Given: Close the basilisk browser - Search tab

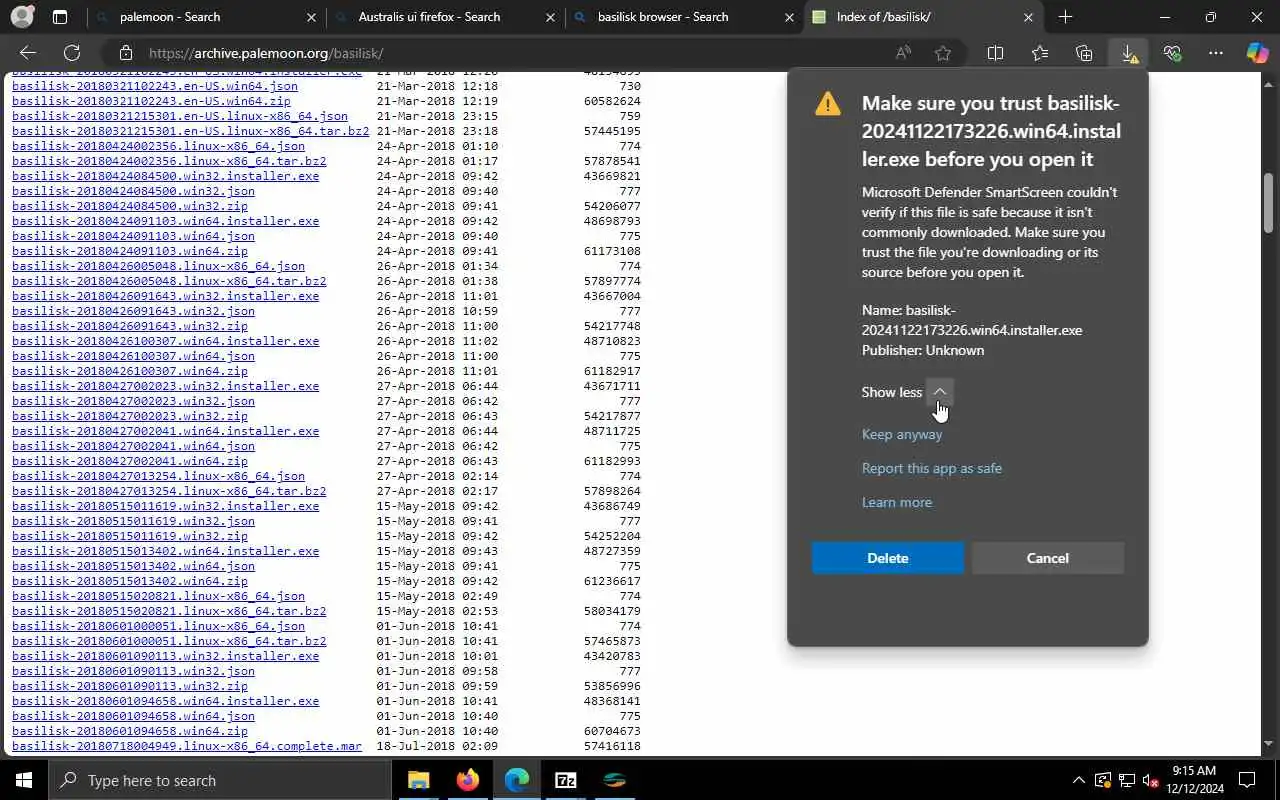Looking at the screenshot, I should [789, 17].
